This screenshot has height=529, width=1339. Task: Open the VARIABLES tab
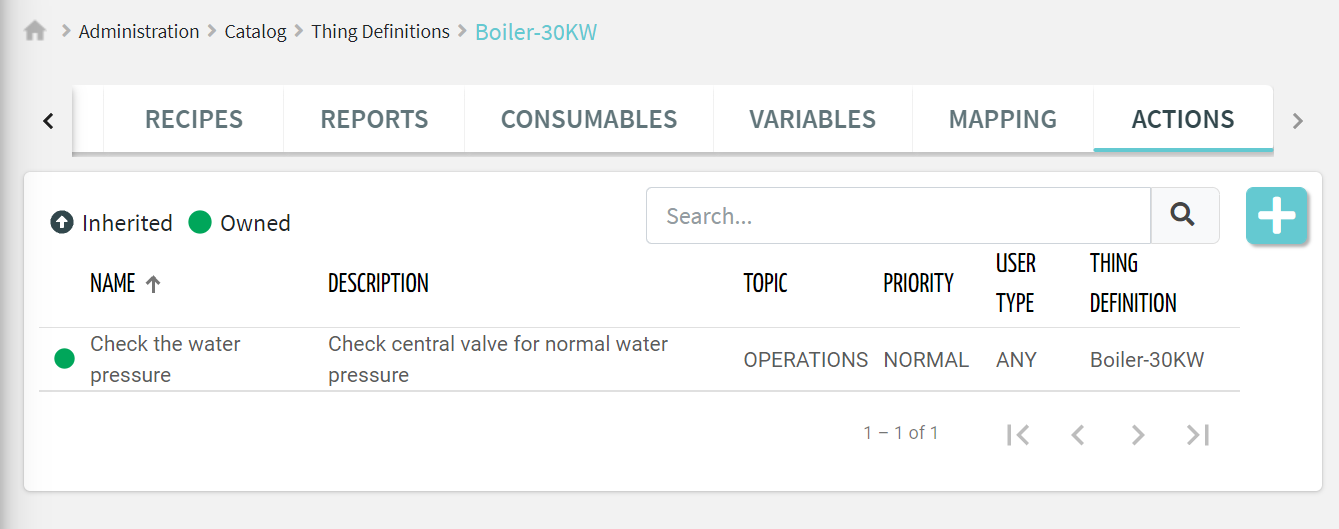(x=812, y=119)
